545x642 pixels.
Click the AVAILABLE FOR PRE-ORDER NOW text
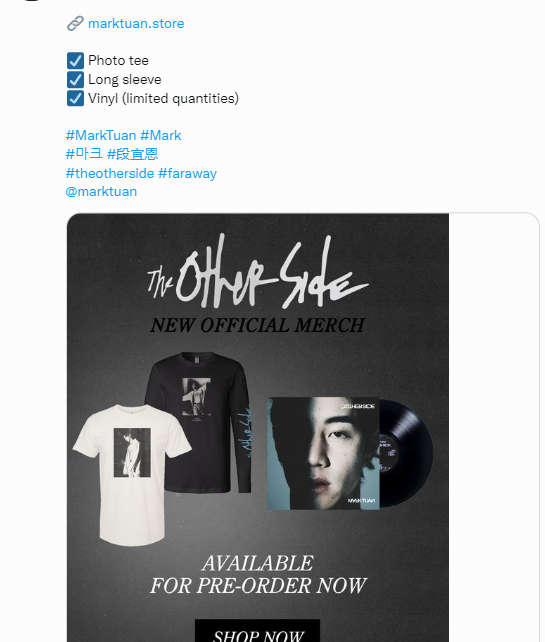click(258, 574)
